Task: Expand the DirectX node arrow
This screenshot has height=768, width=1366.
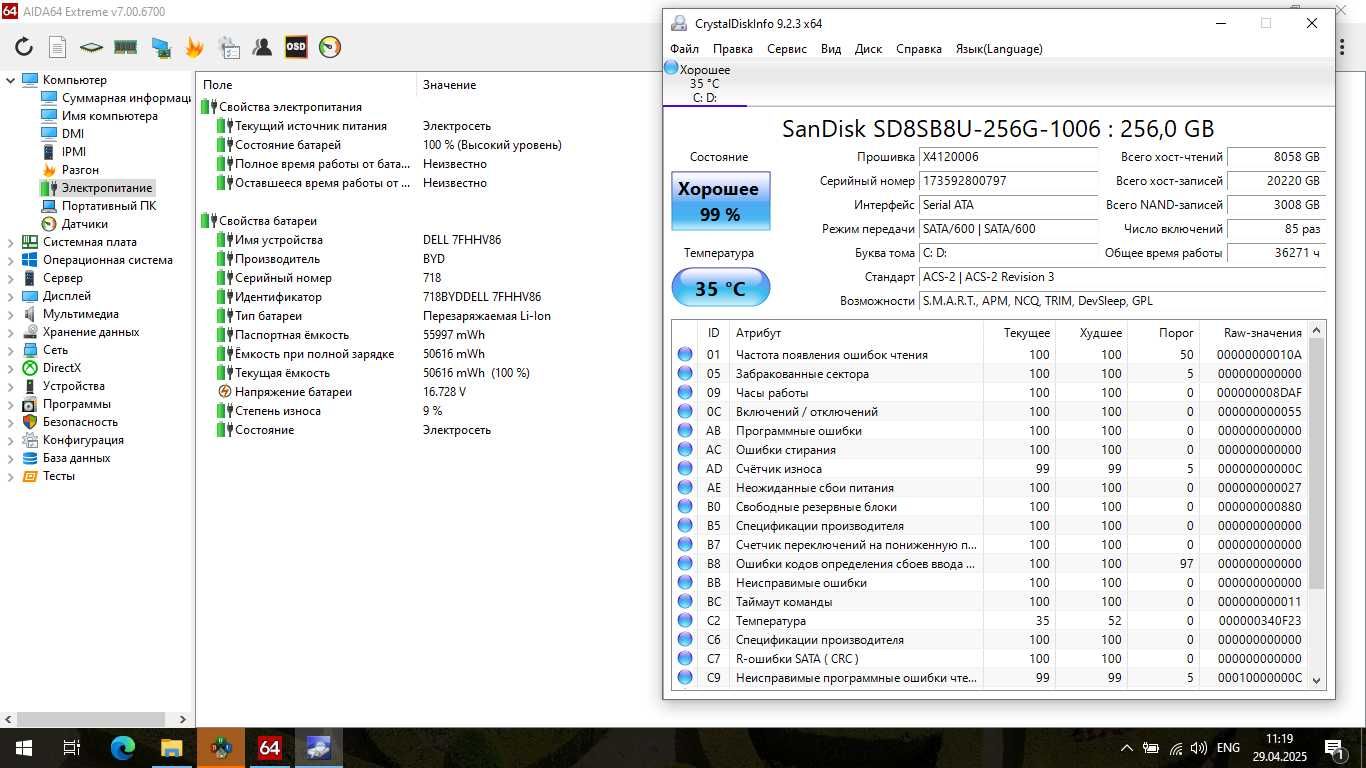Action: 10,368
